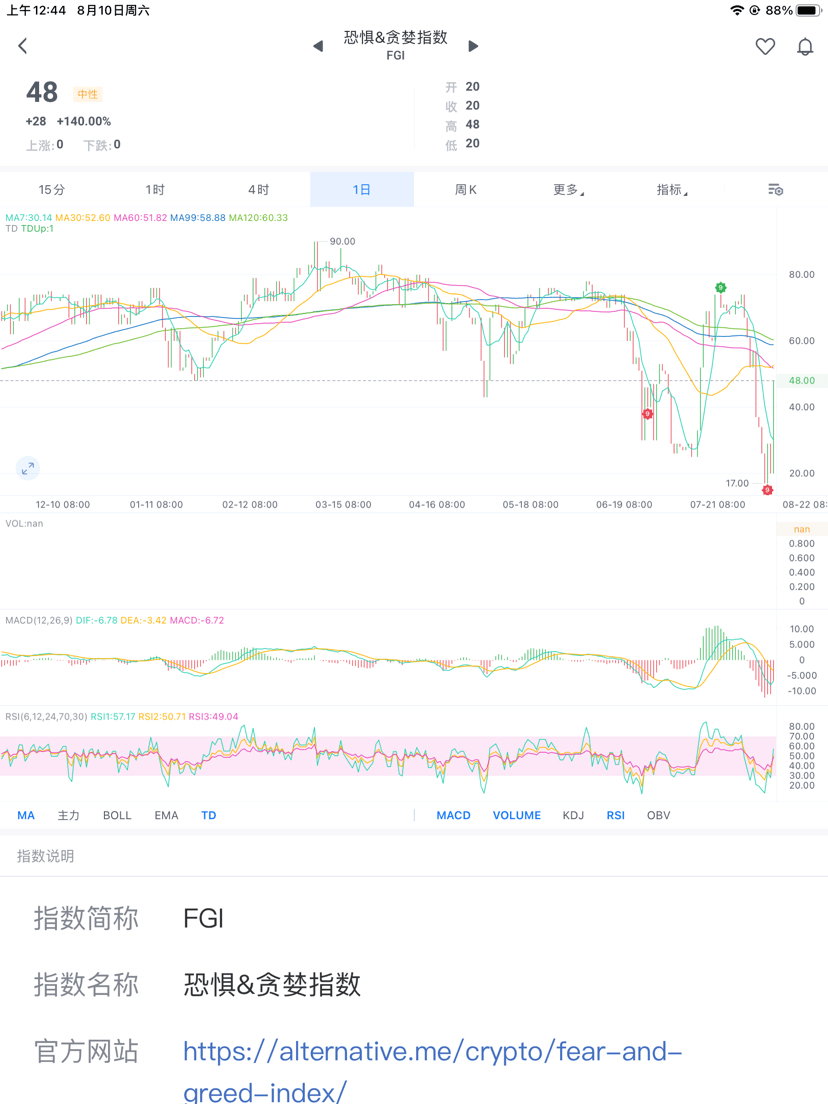Toggle the 主力 overlay indicator
Screen dimensions: 828x1104
[x=68, y=815]
